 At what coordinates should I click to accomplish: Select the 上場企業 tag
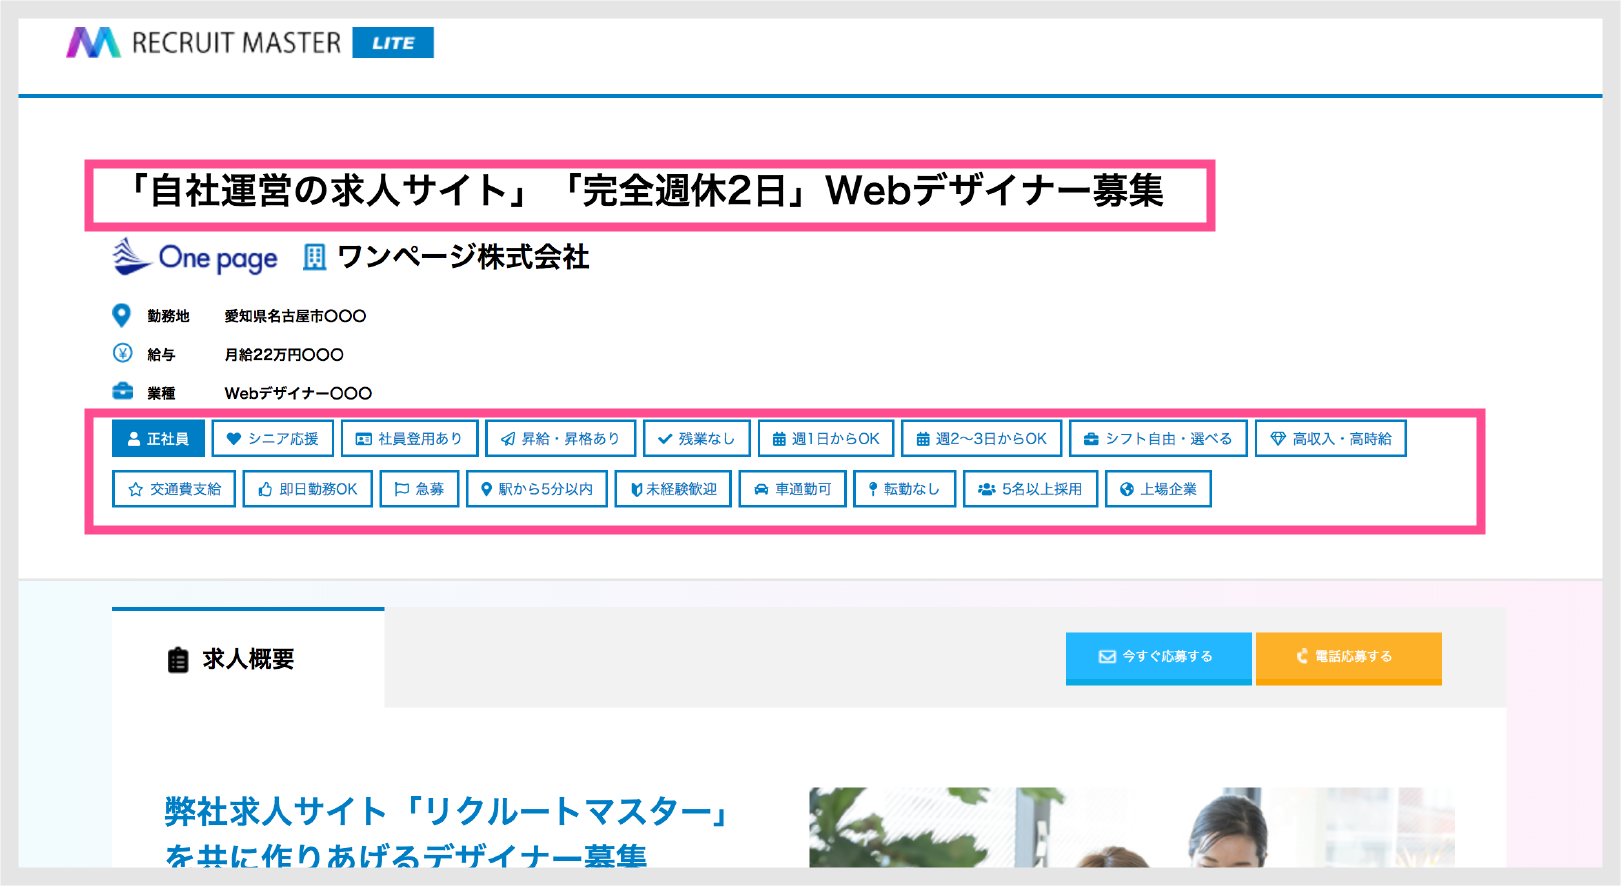[1158, 489]
